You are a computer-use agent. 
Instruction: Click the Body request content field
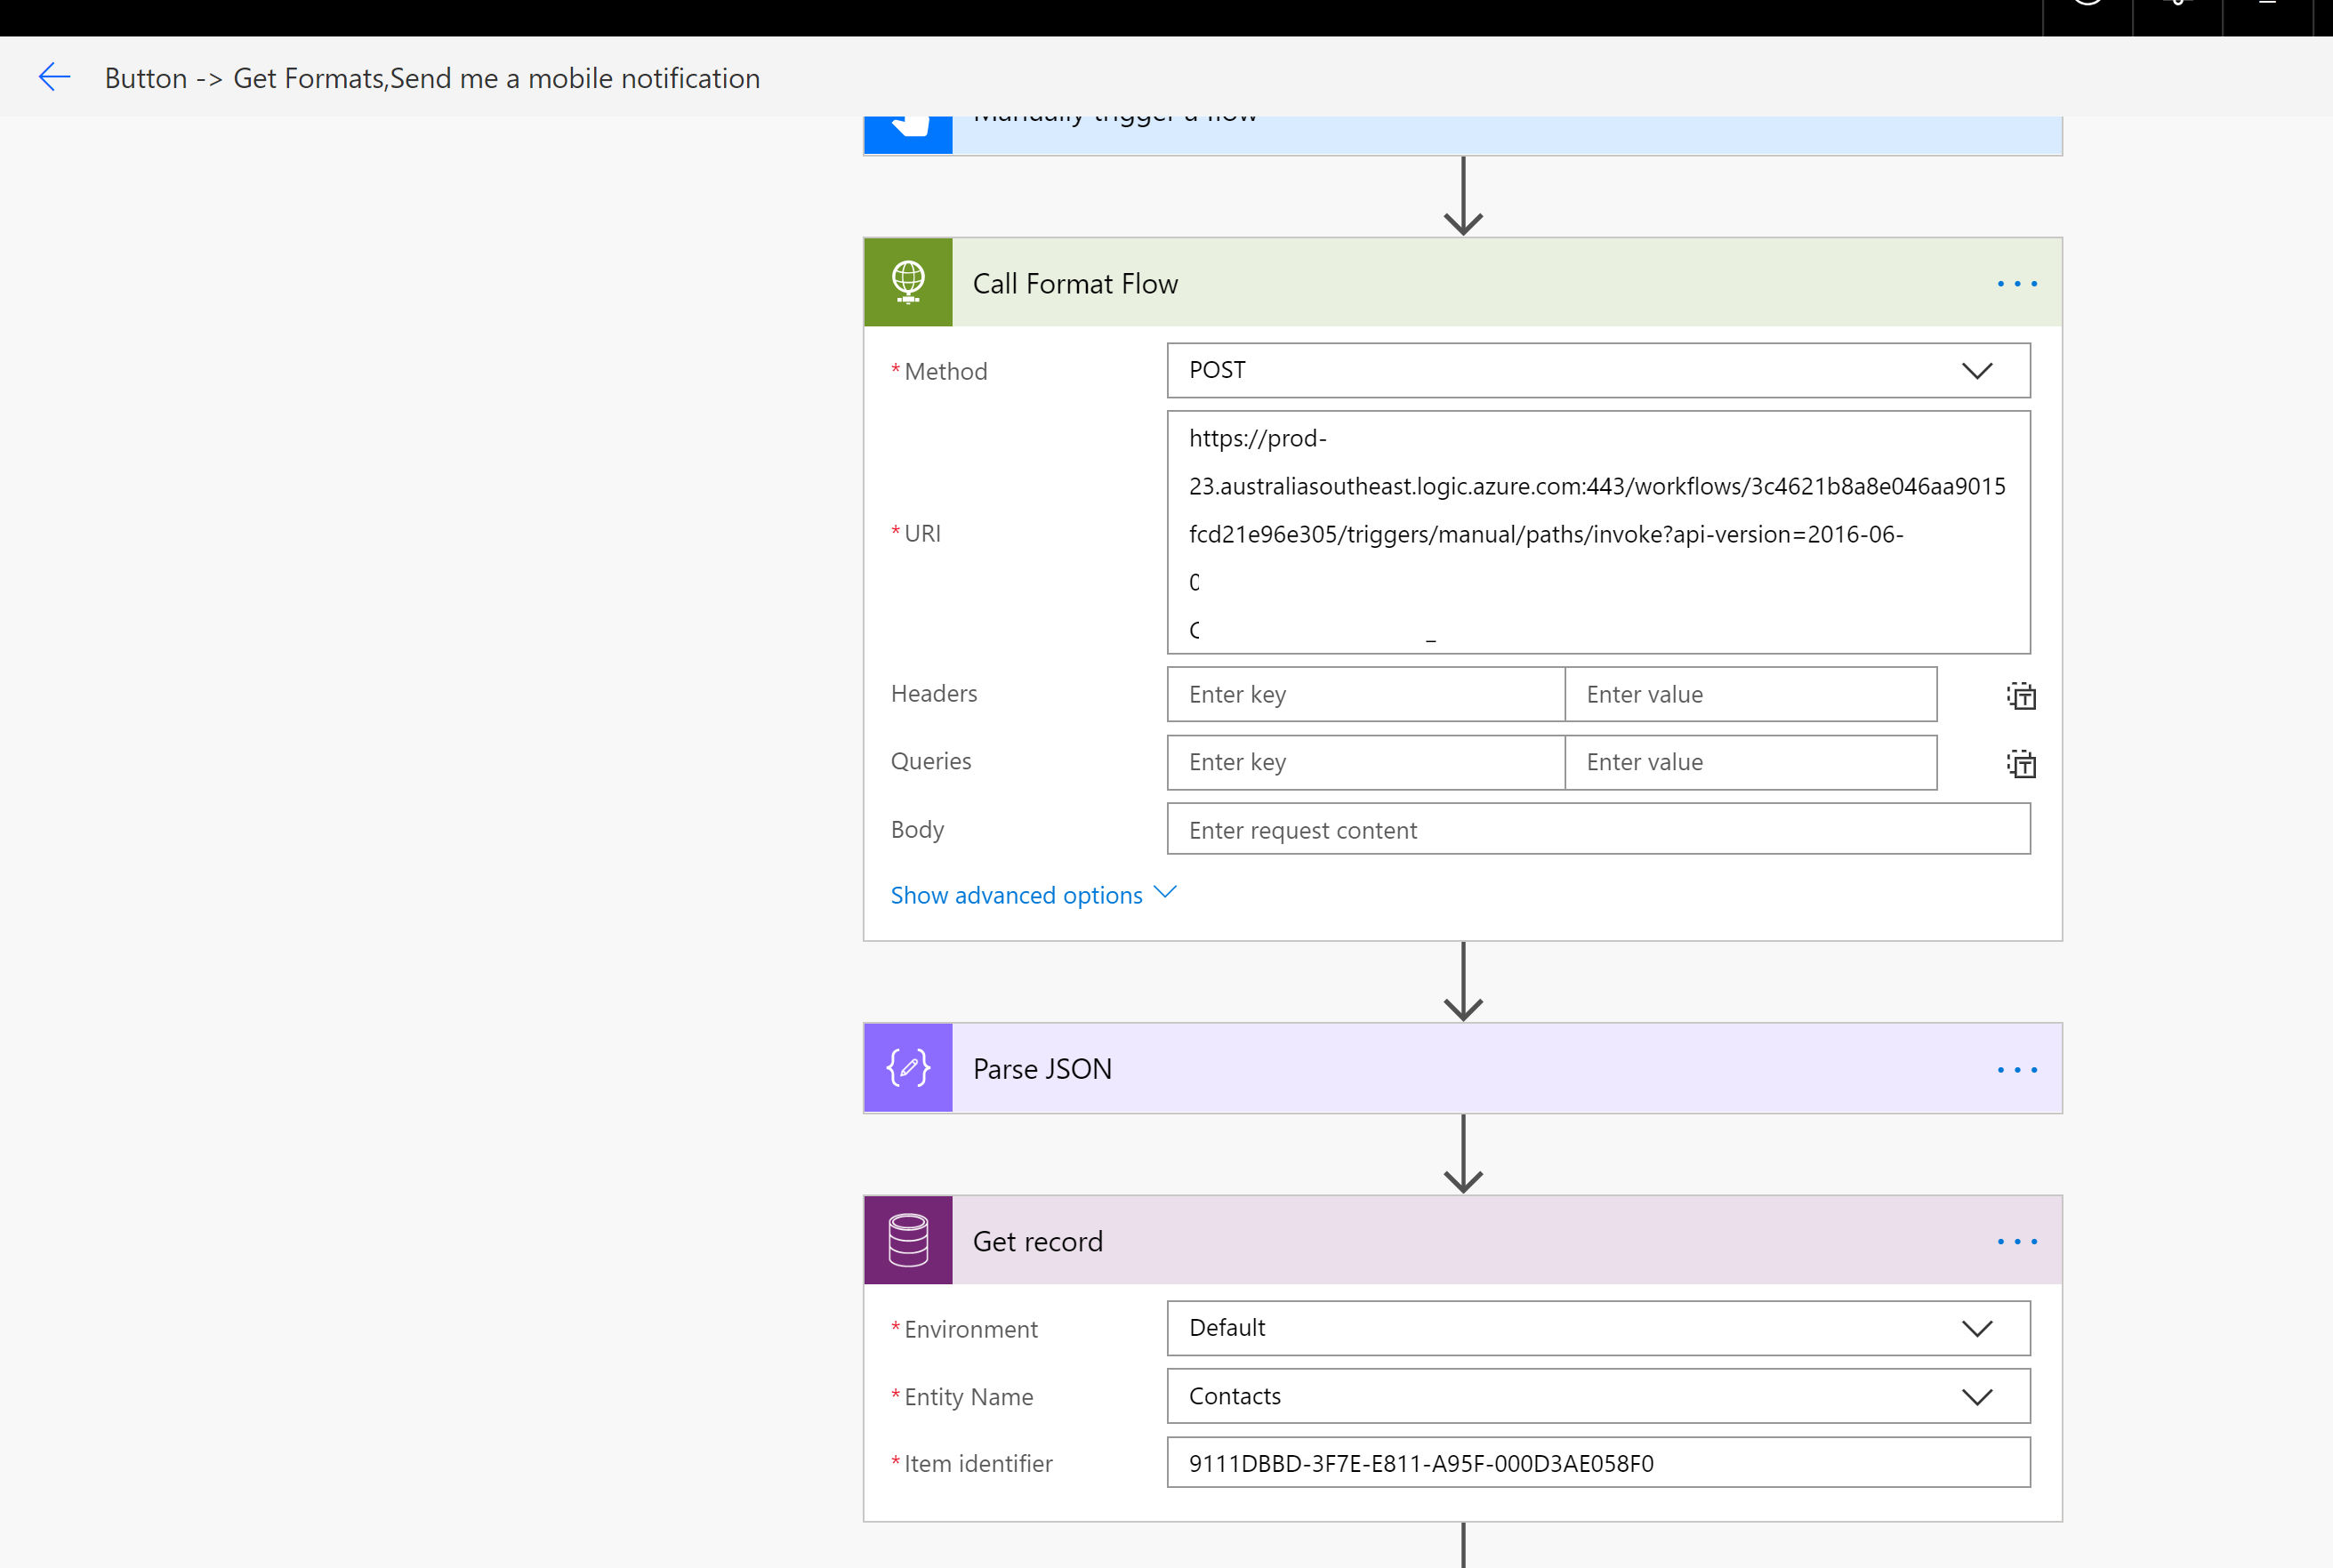coord(1597,829)
